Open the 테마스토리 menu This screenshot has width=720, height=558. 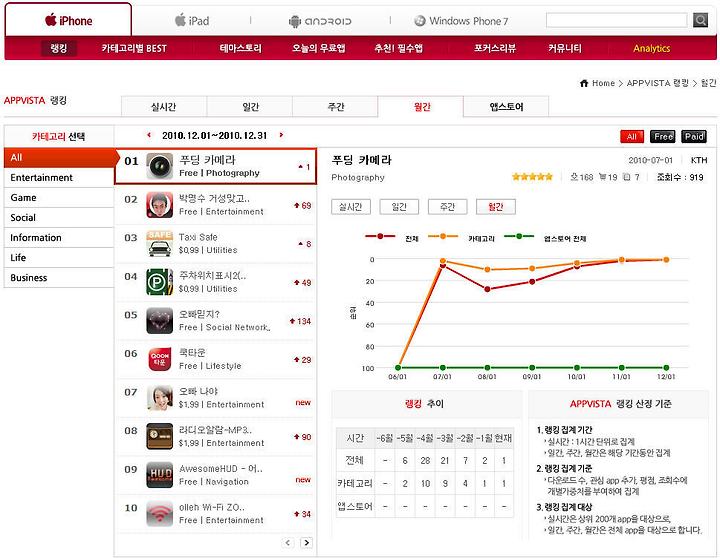point(241,48)
